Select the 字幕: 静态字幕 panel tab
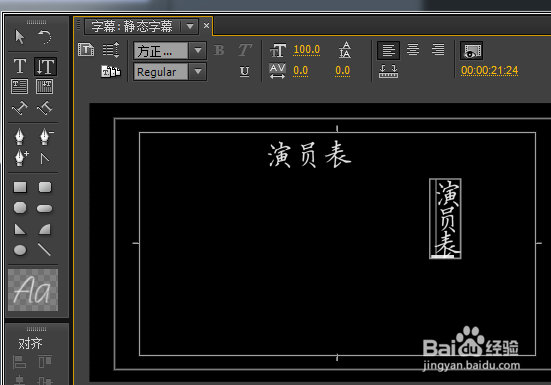Viewport: 551px width, 385px height. tap(132, 27)
